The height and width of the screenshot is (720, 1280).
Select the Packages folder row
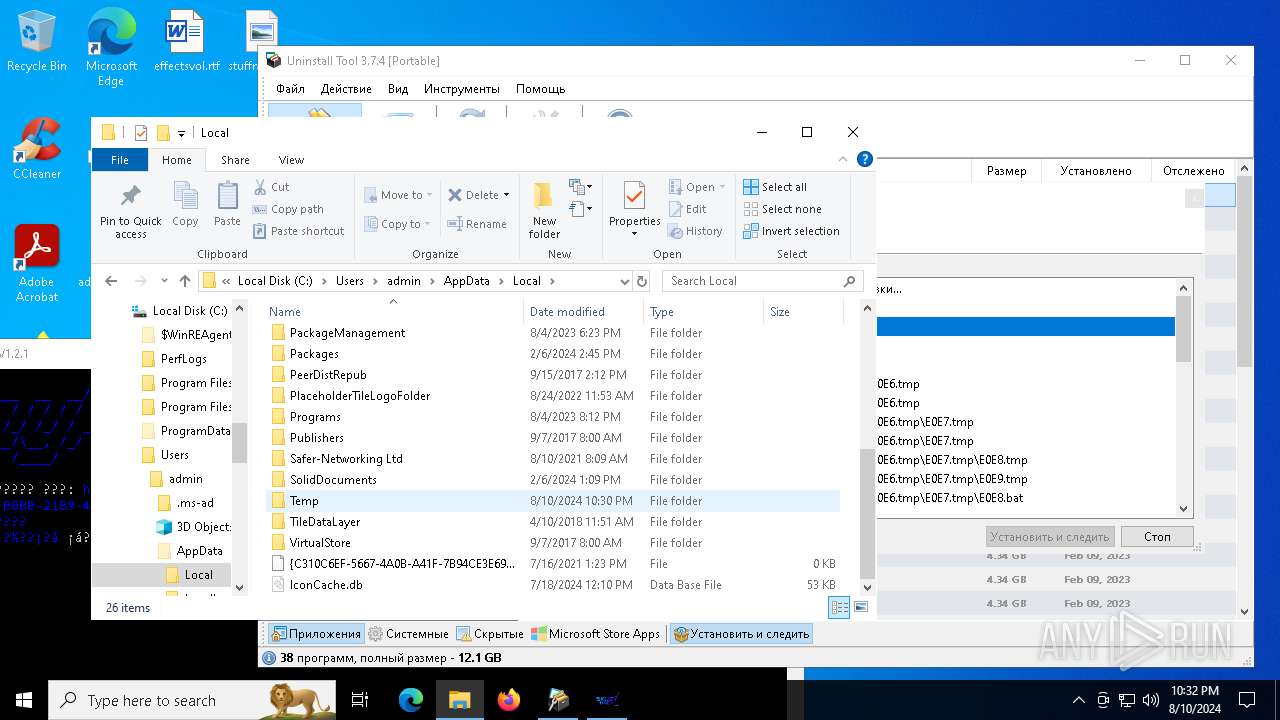[553, 354]
